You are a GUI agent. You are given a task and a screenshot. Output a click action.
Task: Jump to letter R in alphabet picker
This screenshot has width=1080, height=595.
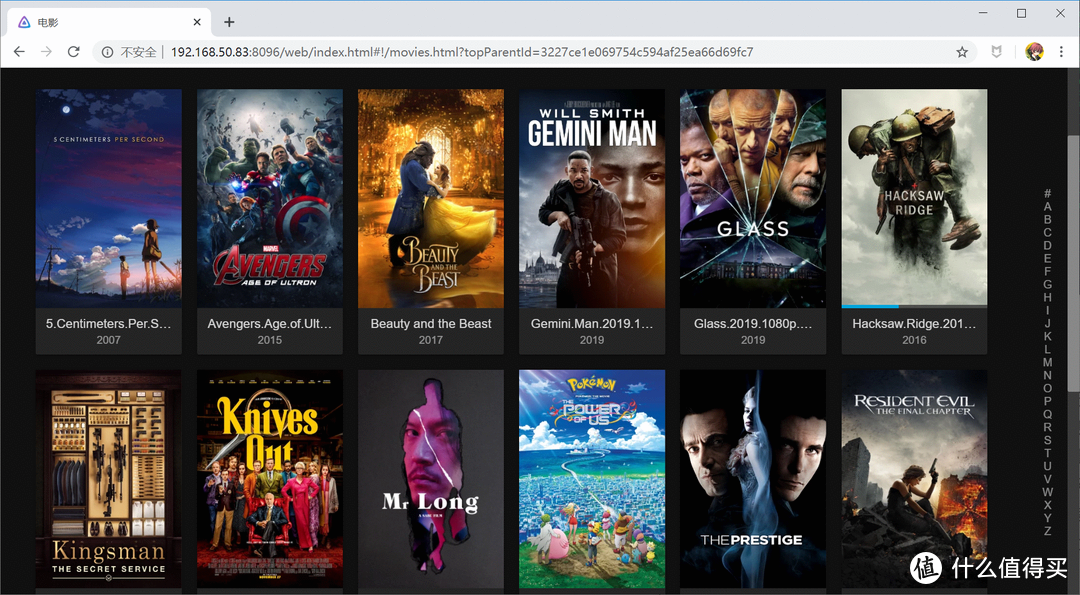click(x=1048, y=428)
